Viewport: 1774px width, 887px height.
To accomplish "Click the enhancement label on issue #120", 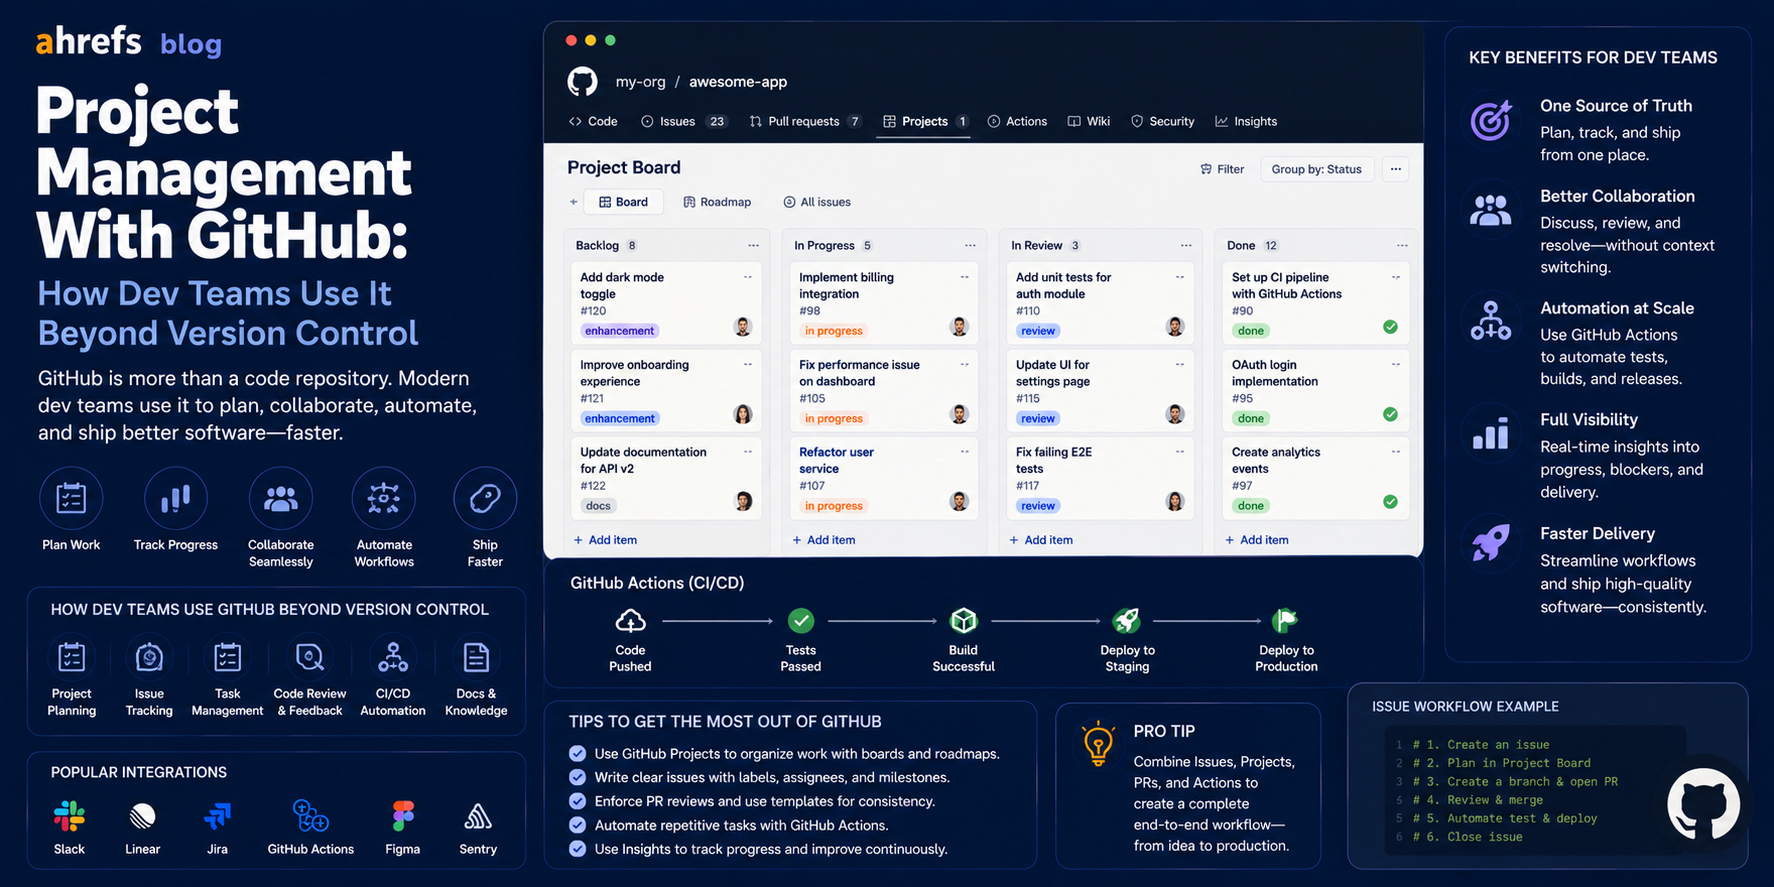I will click(620, 331).
